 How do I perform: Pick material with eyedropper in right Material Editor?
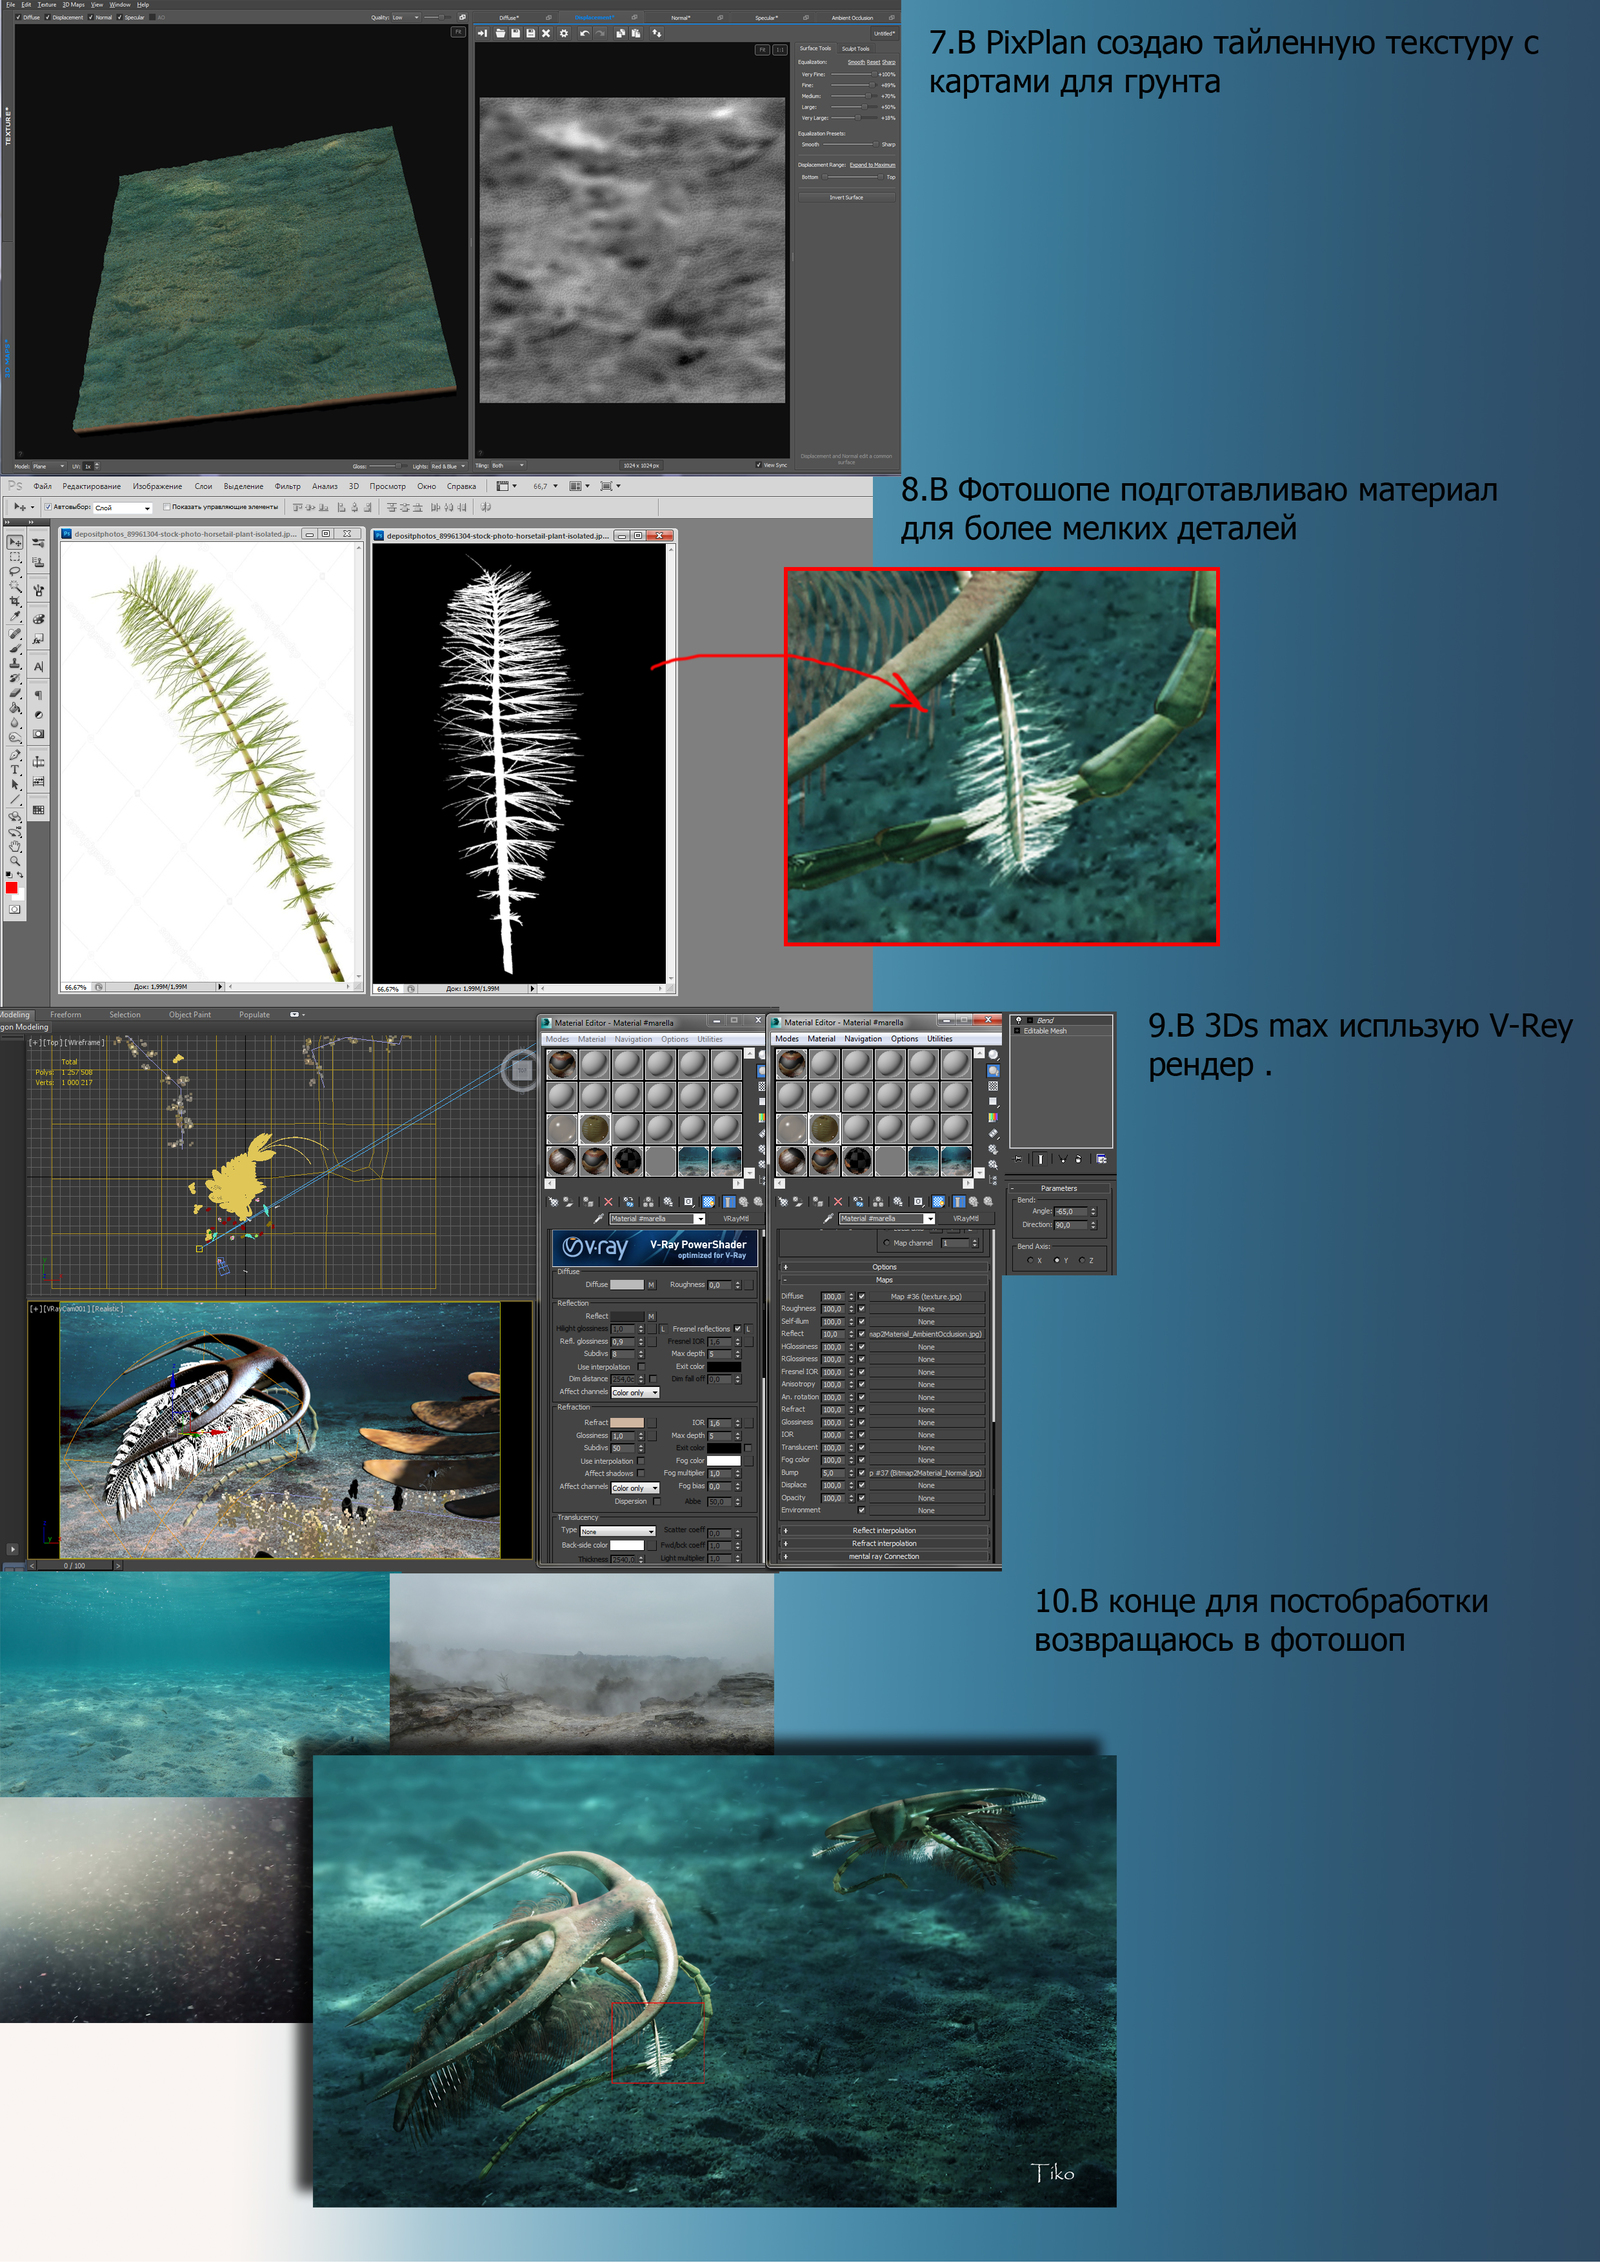click(x=828, y=1219)
